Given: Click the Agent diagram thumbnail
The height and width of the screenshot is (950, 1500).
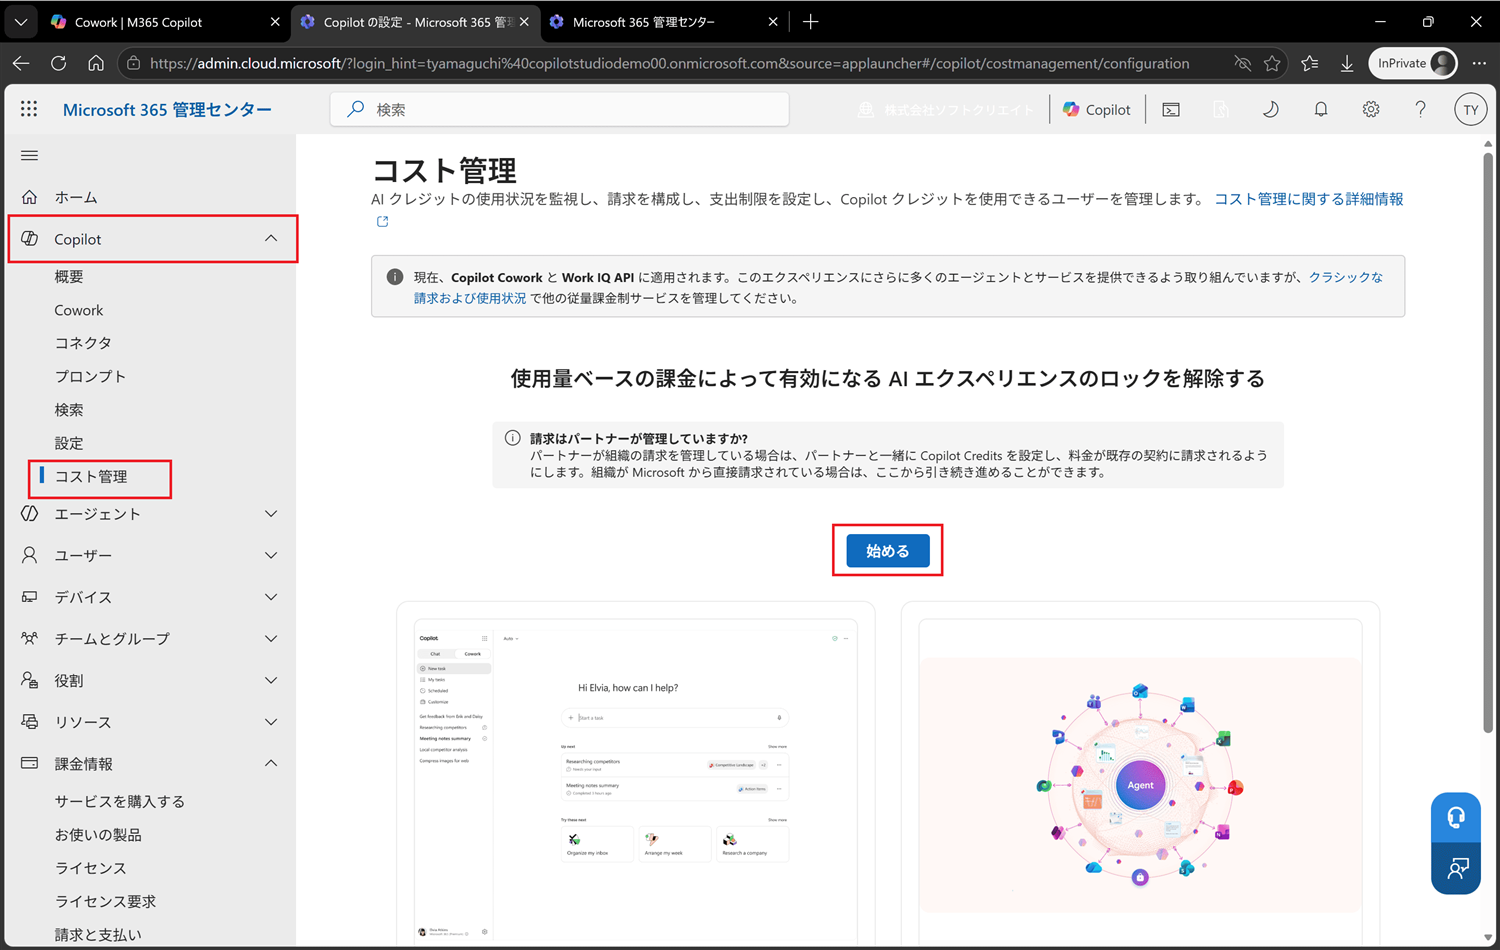Looking at the screenshot, I should (x=1140, y=782).
